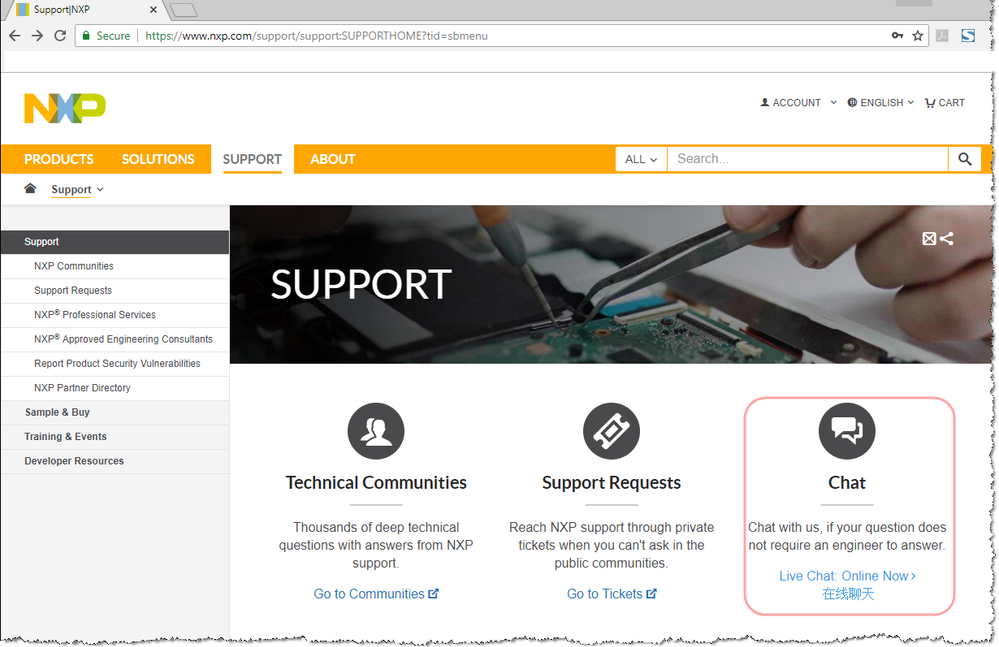This screenshot has height=647, width=999.
Task: Click the Technical Communities heading
Action: (x=376, y=483)
